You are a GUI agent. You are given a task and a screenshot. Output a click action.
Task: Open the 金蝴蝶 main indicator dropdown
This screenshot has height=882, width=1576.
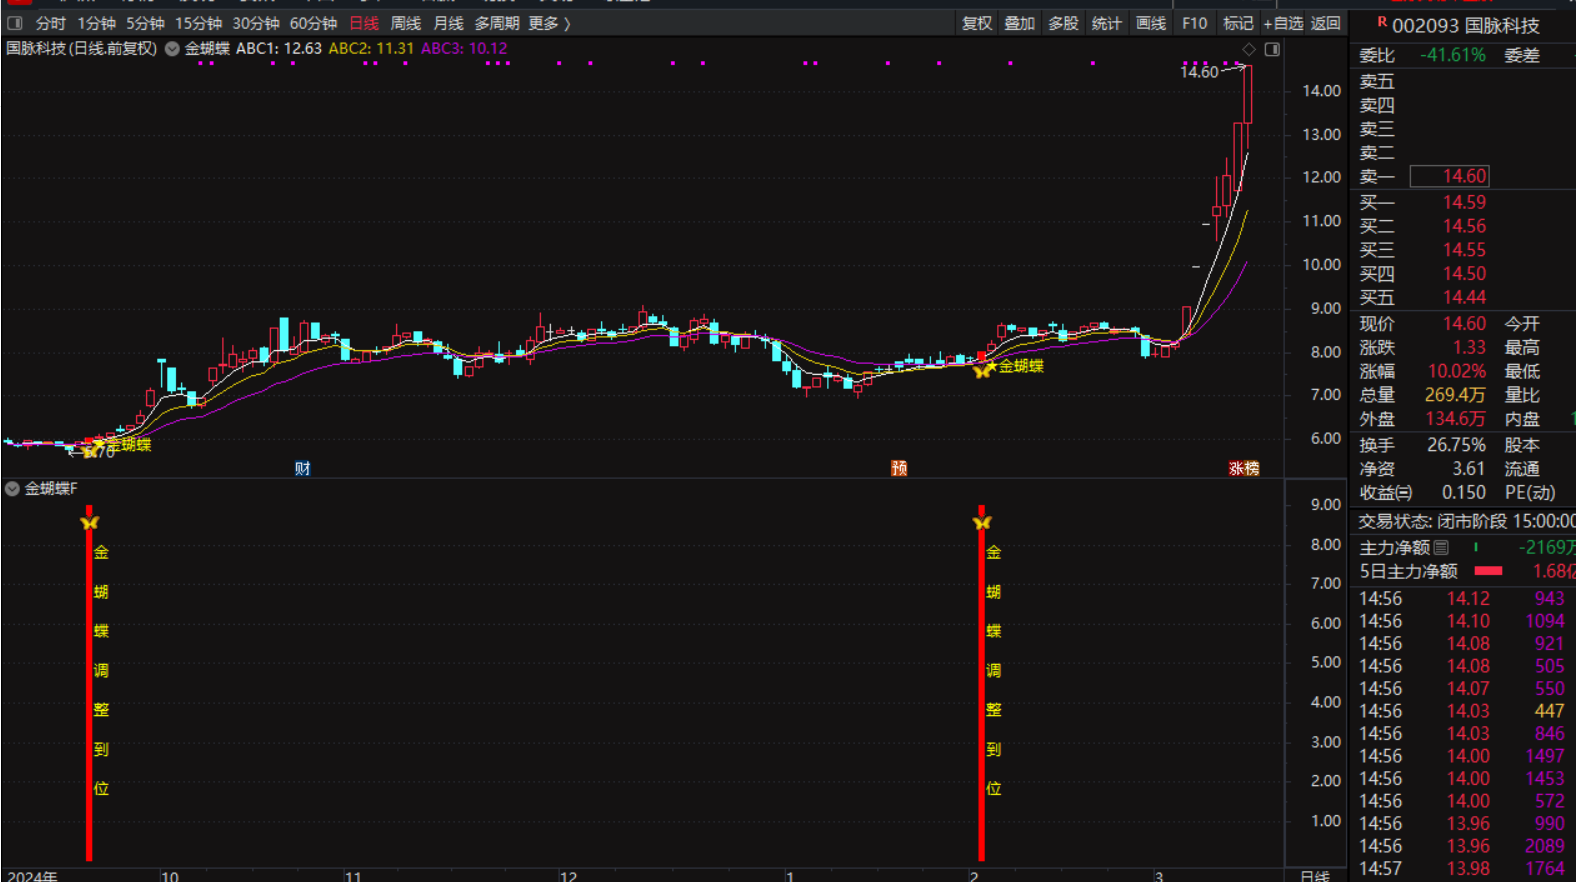pos(172,49)
